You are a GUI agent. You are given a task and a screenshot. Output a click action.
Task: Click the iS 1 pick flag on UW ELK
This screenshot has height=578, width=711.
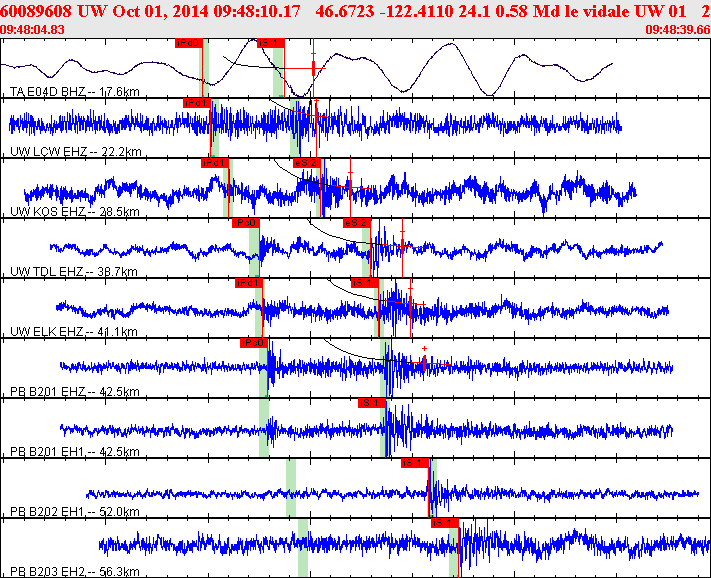pyautogui.click(x=365, y=283)
